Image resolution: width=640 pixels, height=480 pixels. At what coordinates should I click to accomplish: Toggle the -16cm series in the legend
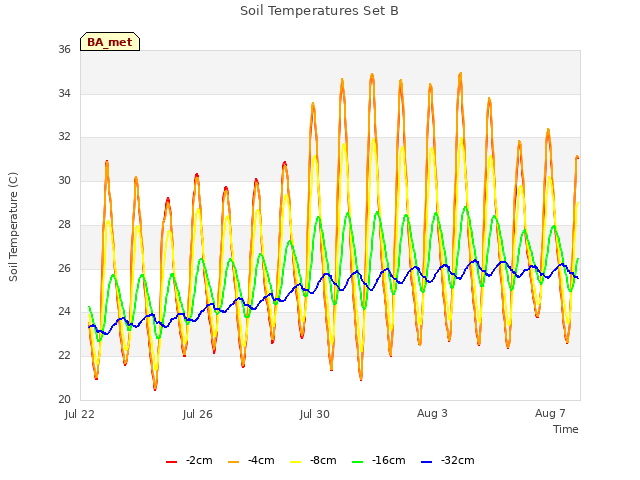tap(379, 461)
